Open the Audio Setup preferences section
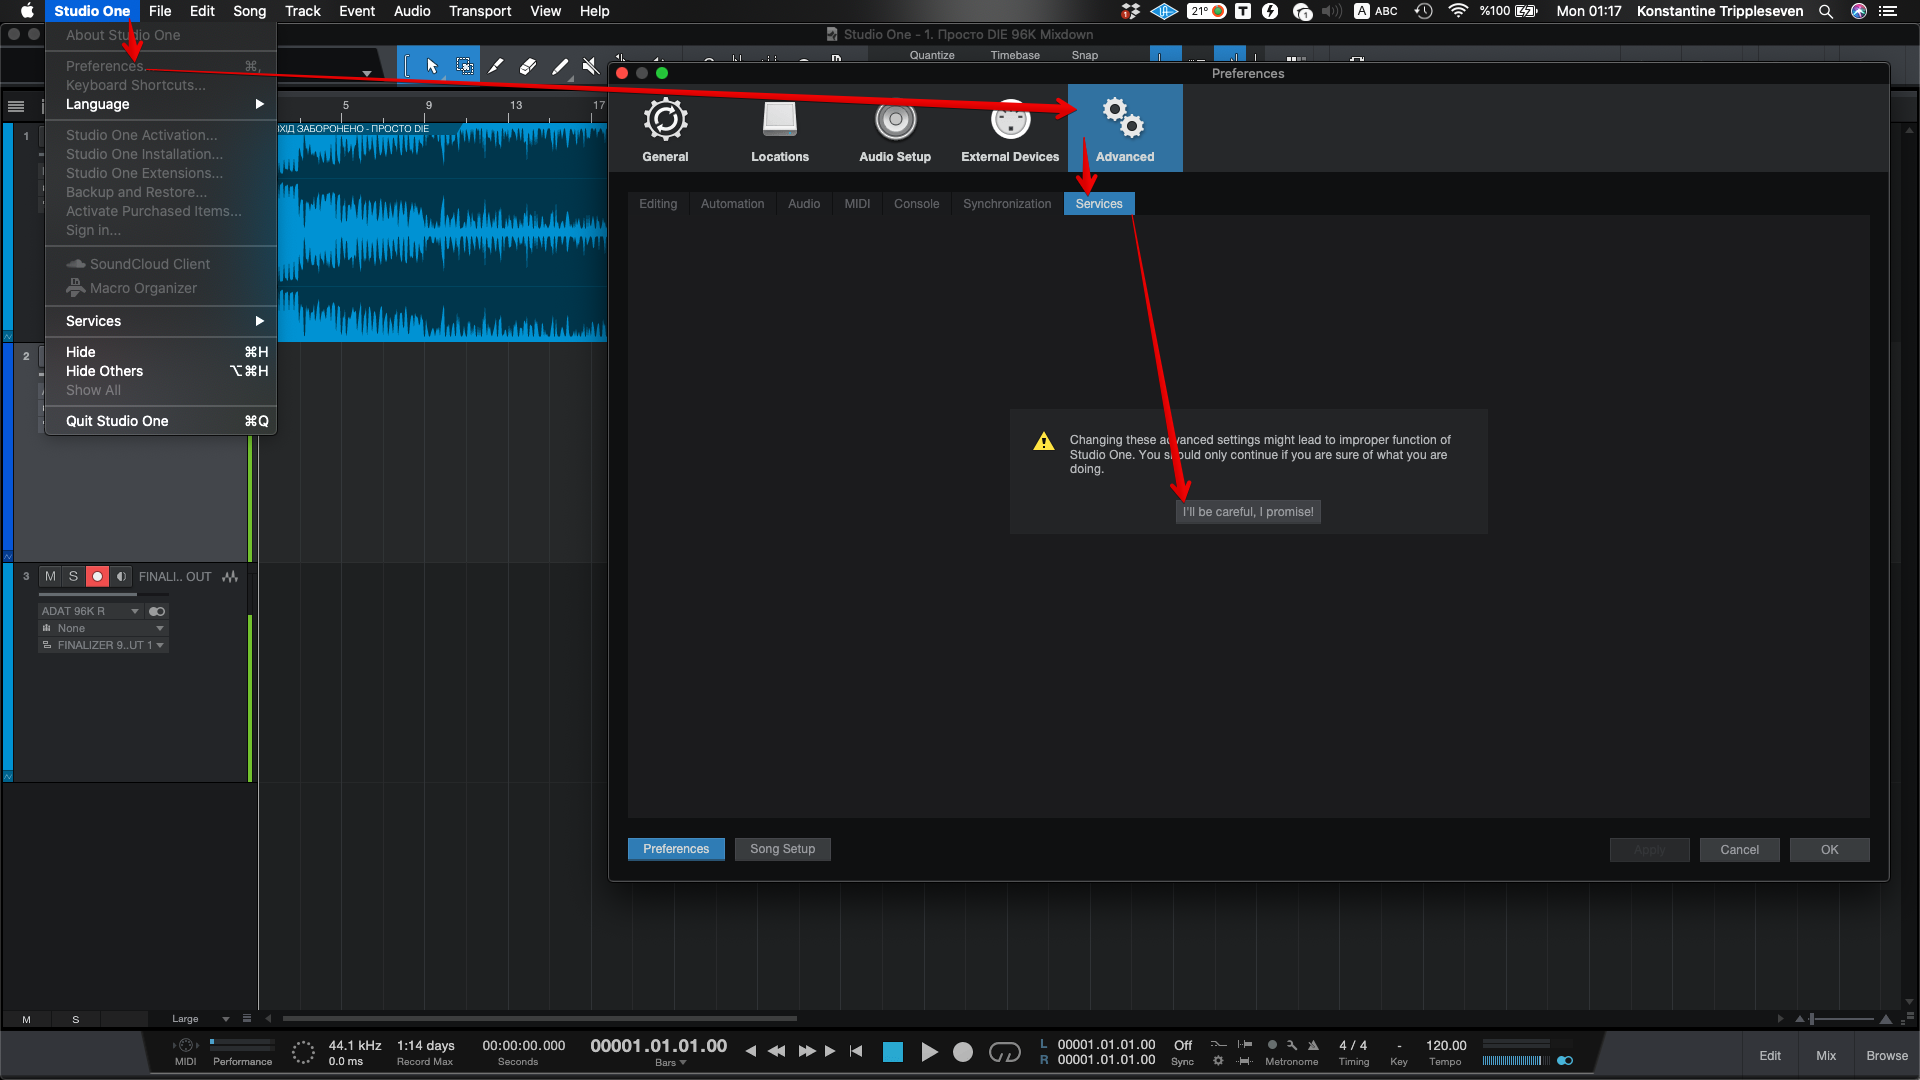 coord(895,128)
